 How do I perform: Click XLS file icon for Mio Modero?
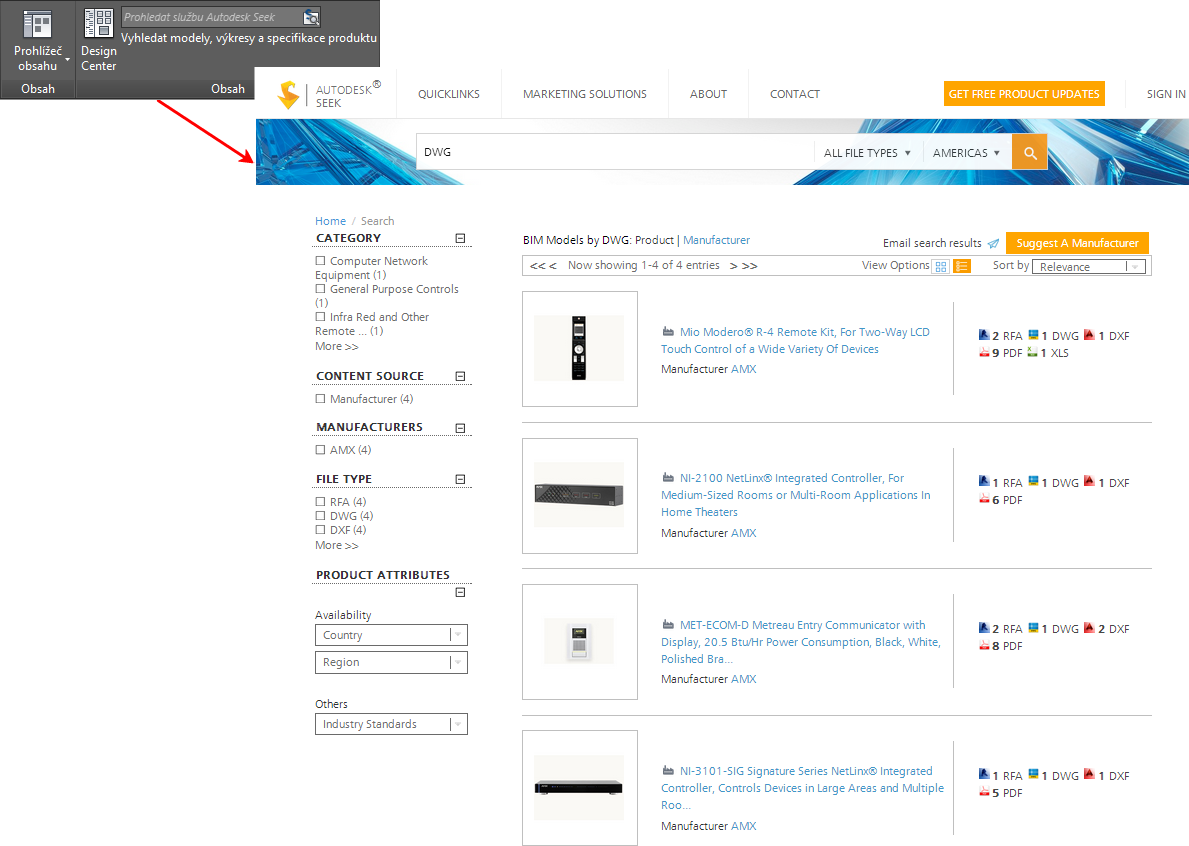[1032, 352]
